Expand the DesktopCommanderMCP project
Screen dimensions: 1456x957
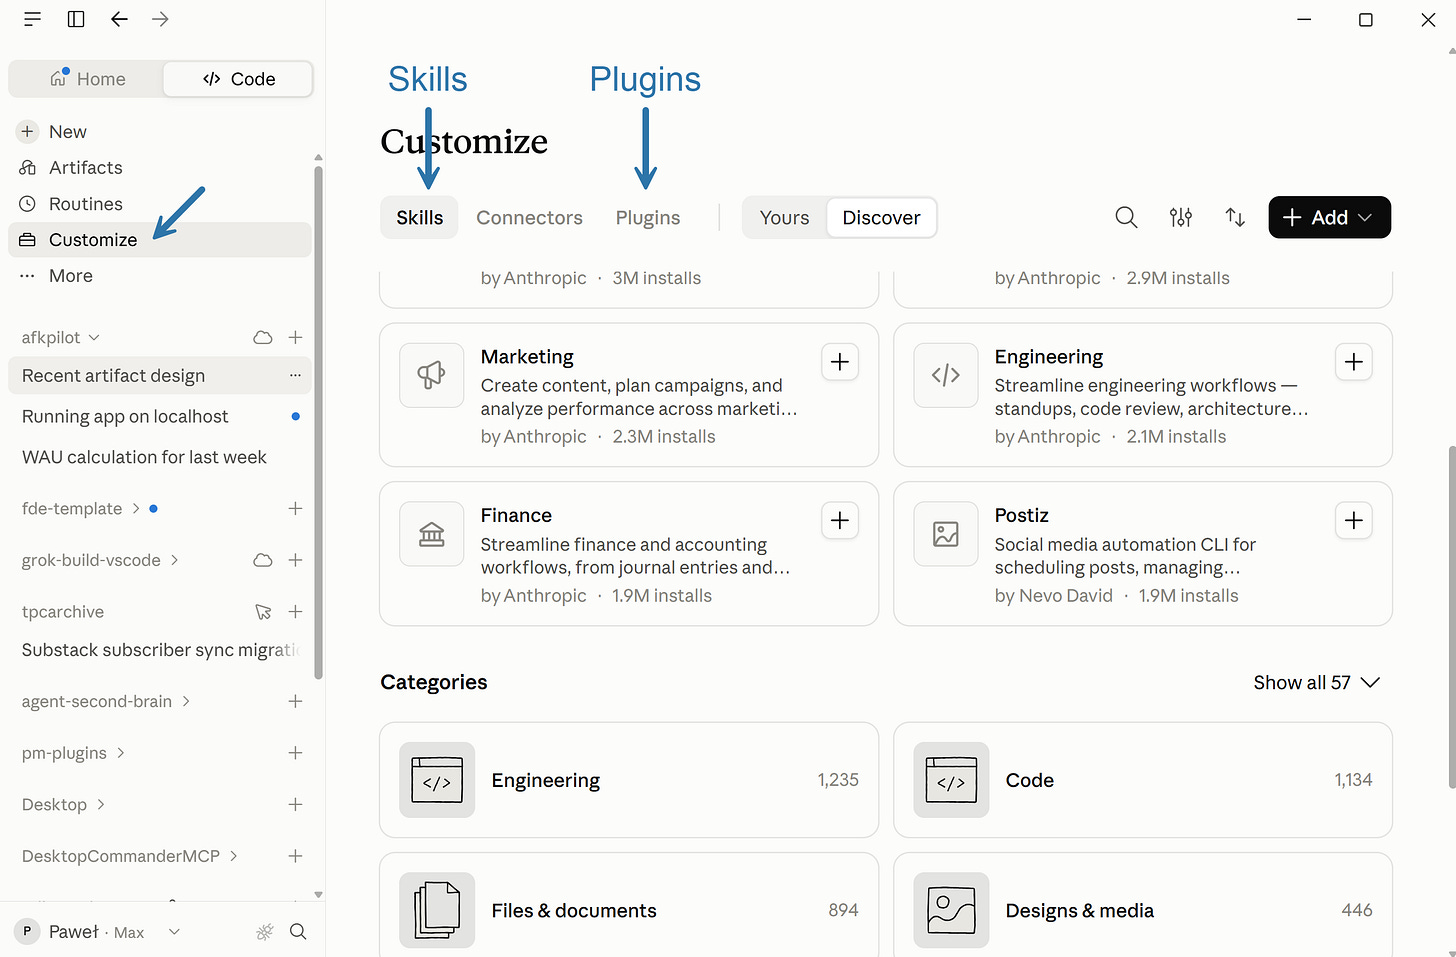(x=233, y=856)
